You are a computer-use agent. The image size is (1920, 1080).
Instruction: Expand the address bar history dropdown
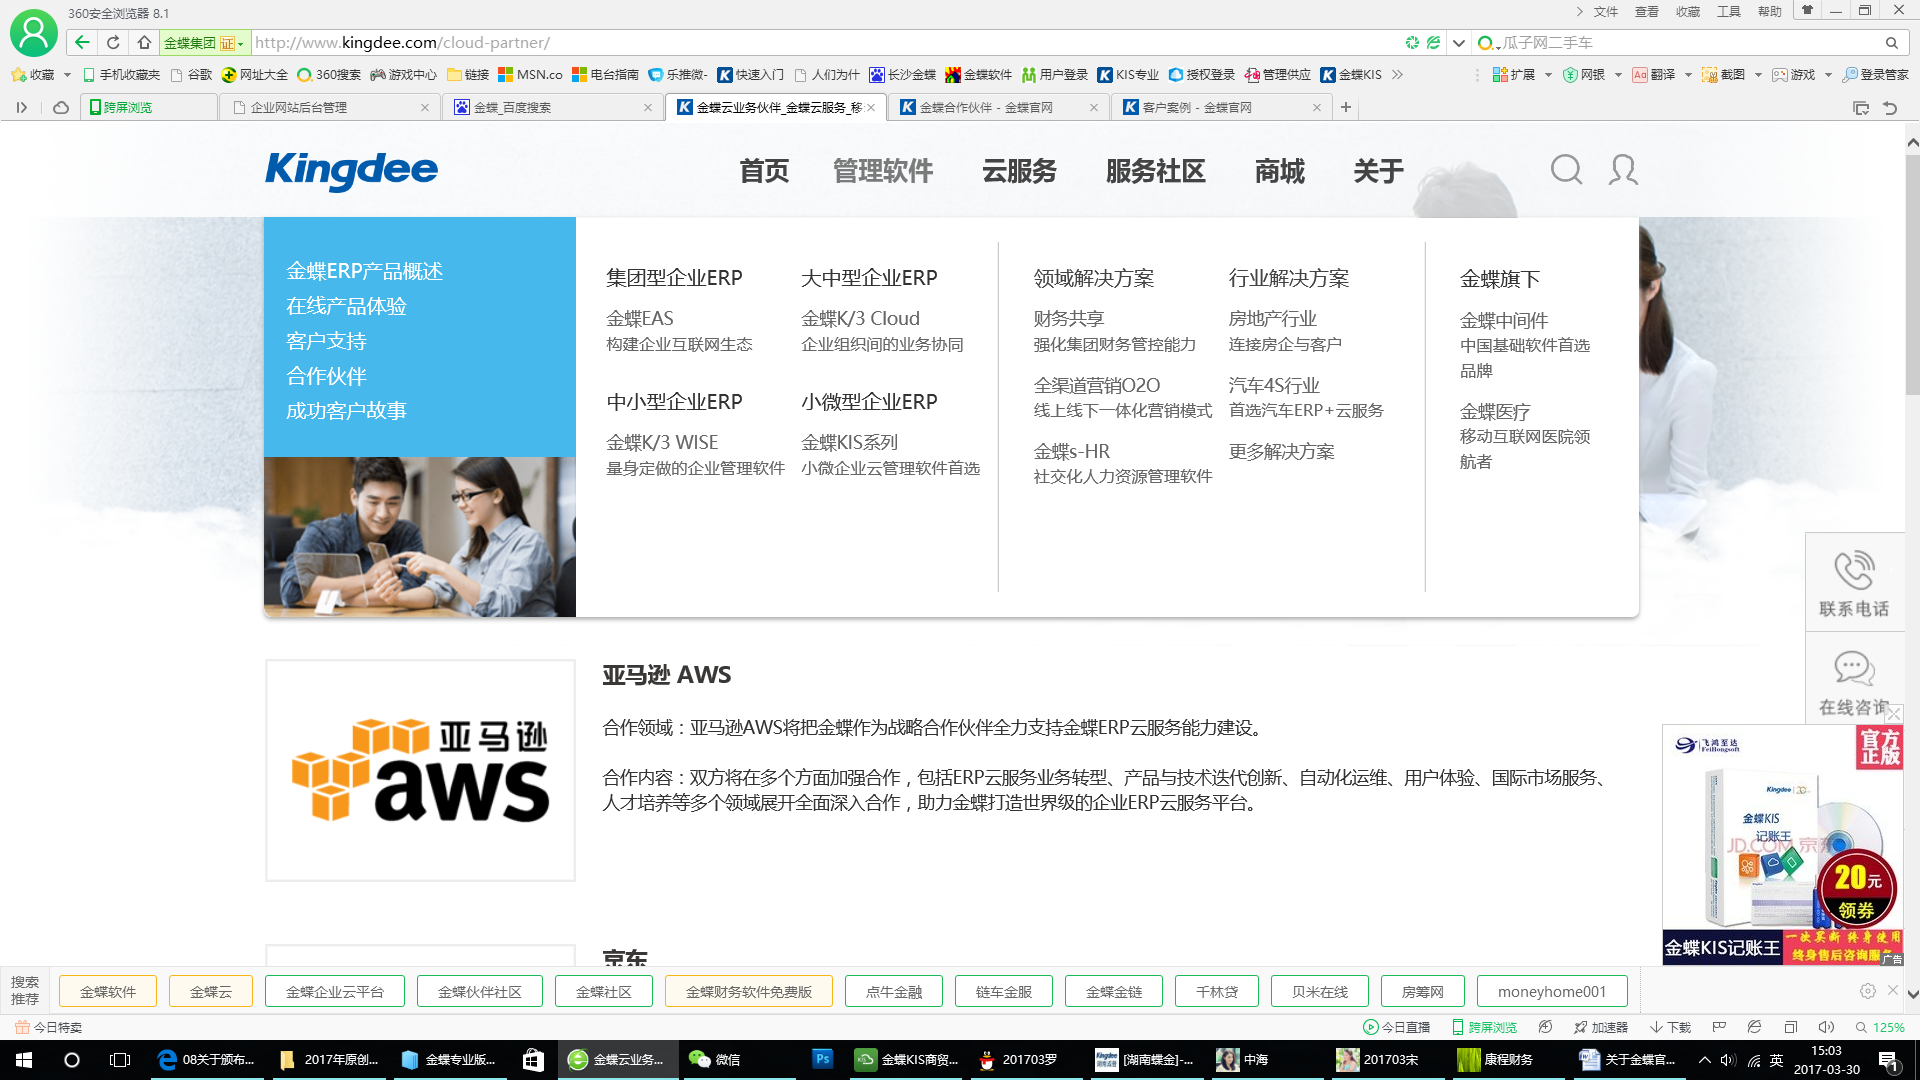point(1459,43)
